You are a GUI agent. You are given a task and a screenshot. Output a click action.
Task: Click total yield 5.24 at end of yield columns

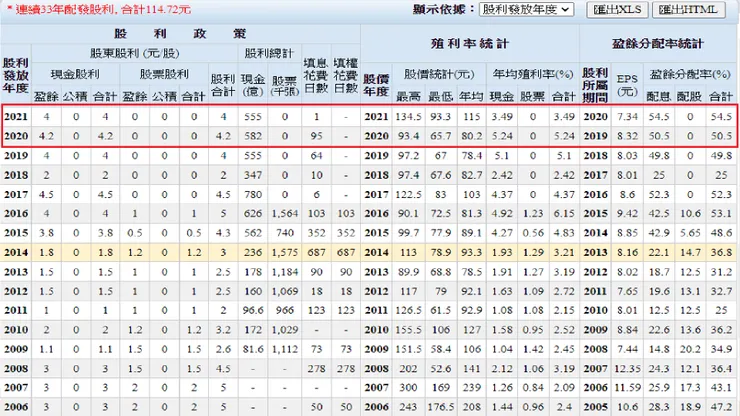pyautogui.click(x=564, y=136)
